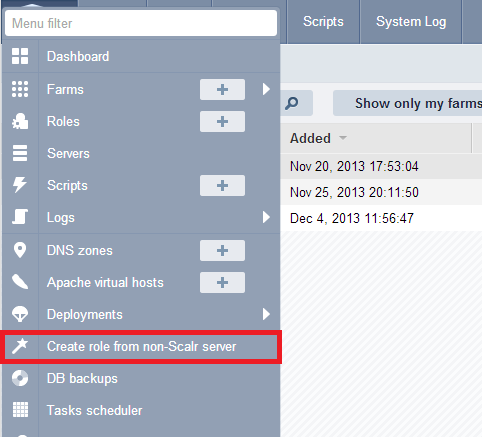Toggle Show only my farms
The image size is (482, 437).
(x=408, y=103)
